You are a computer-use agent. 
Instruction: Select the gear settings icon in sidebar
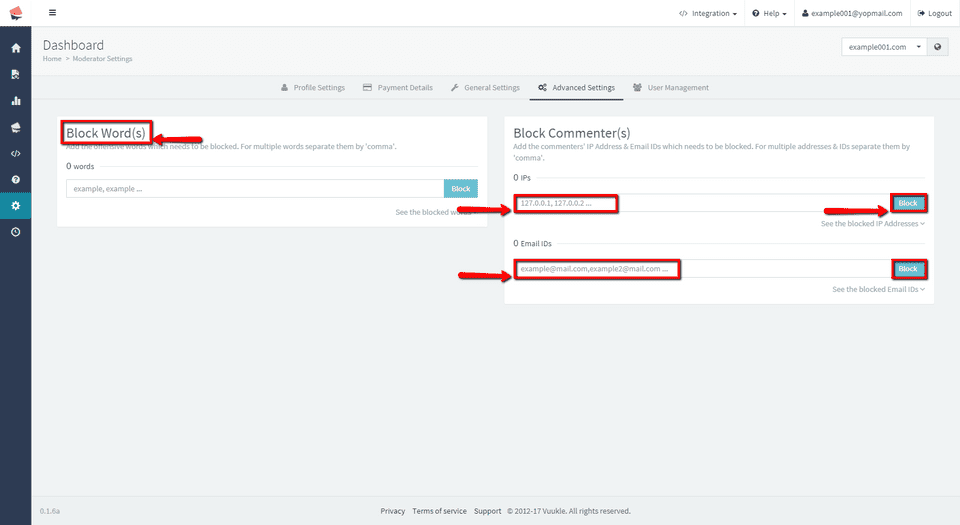(15, 205)
